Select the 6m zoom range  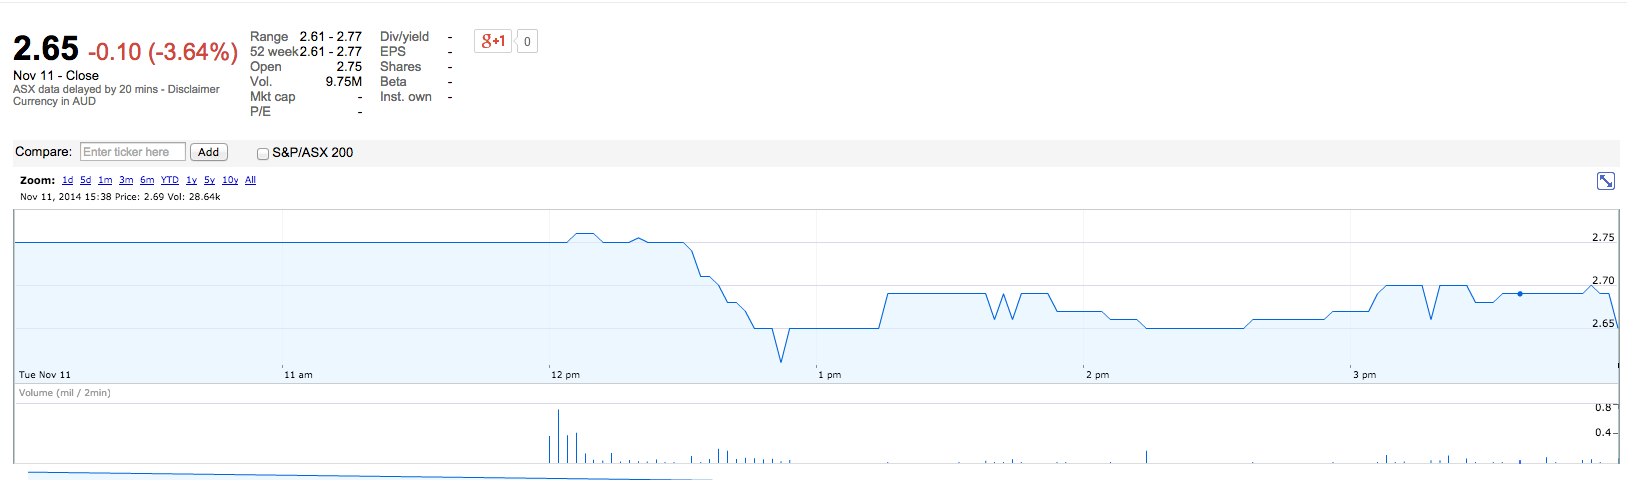coord(147,180)
